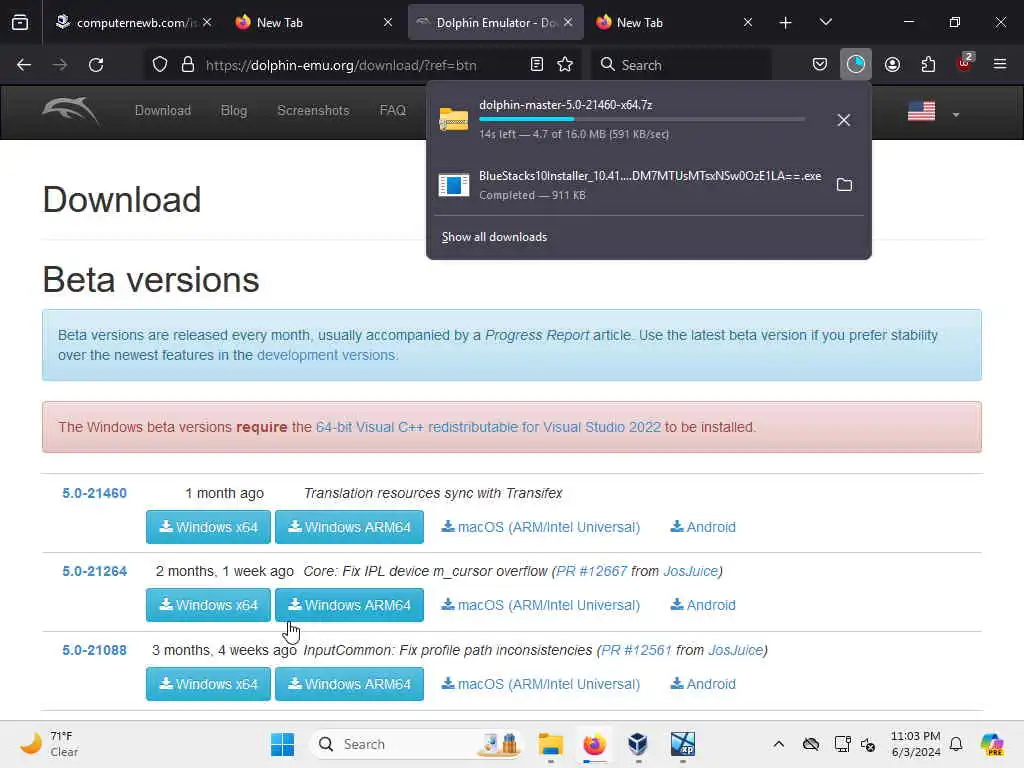Screen dimensions: 1024x768
Task: Open version 5.0-21088 link
Action: 95,650
